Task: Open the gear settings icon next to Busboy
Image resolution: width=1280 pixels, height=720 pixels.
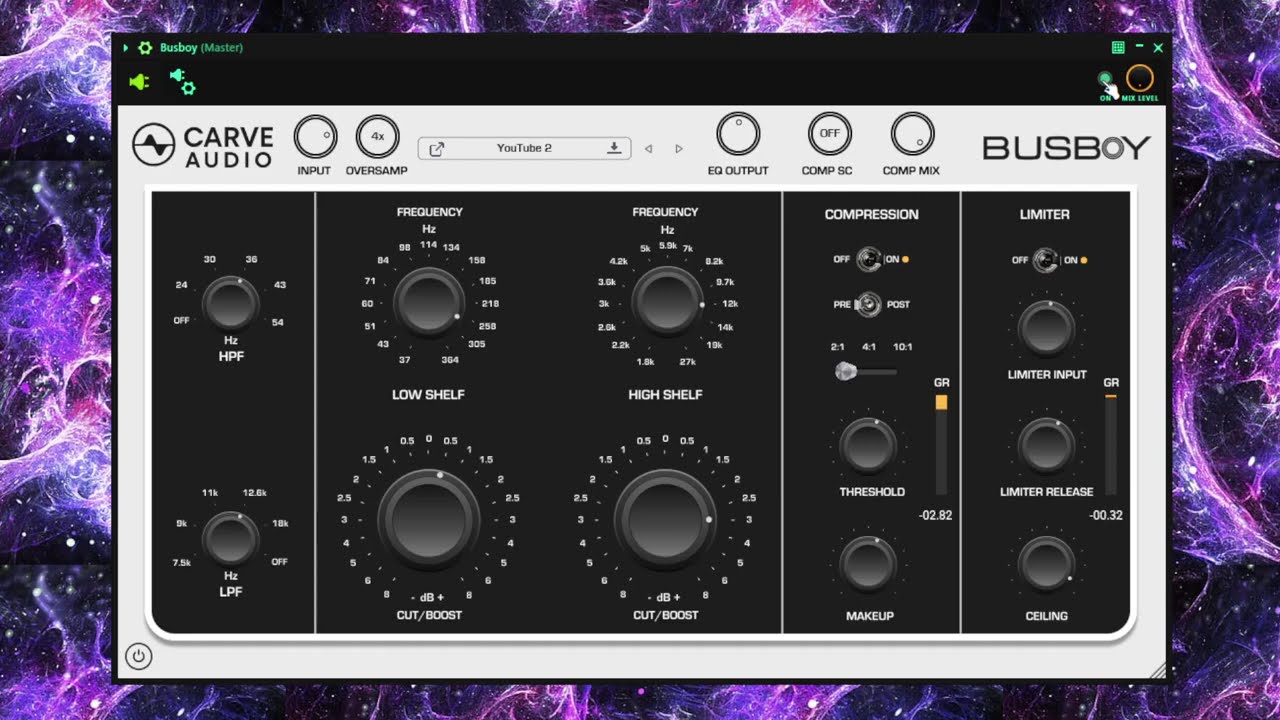Action: click(x=145, y=48)
